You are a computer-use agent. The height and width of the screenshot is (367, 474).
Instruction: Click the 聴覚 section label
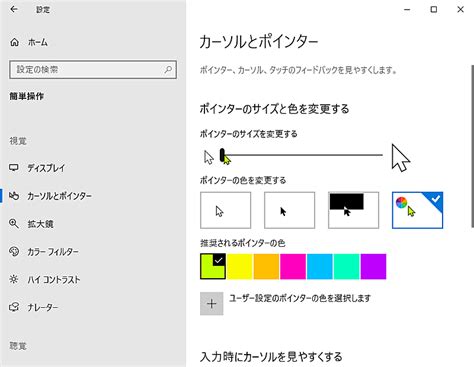18,346
